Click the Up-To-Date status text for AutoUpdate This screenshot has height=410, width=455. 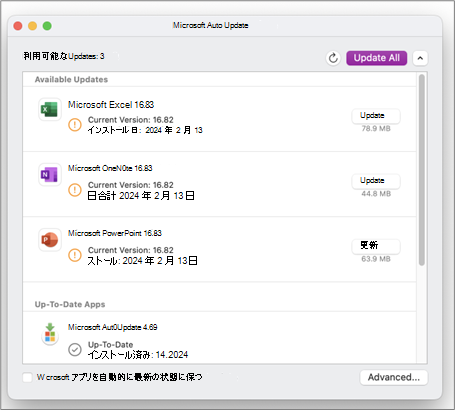tap(110, 345)
